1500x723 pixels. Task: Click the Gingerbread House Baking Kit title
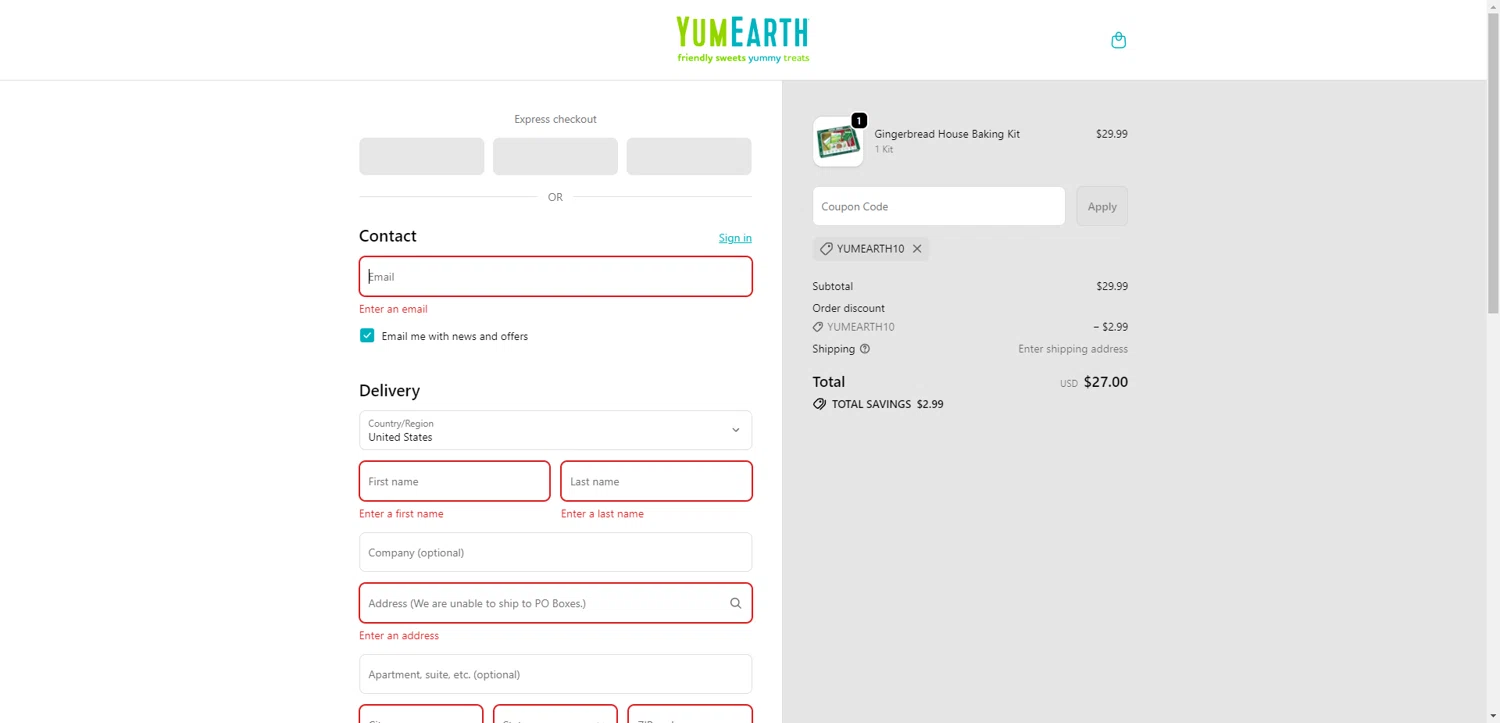pos(947,134)
